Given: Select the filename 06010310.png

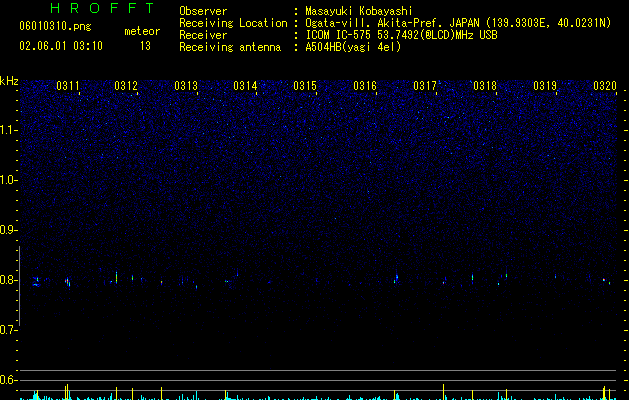Looking at the screenshot, I should (x=55, y=26).
